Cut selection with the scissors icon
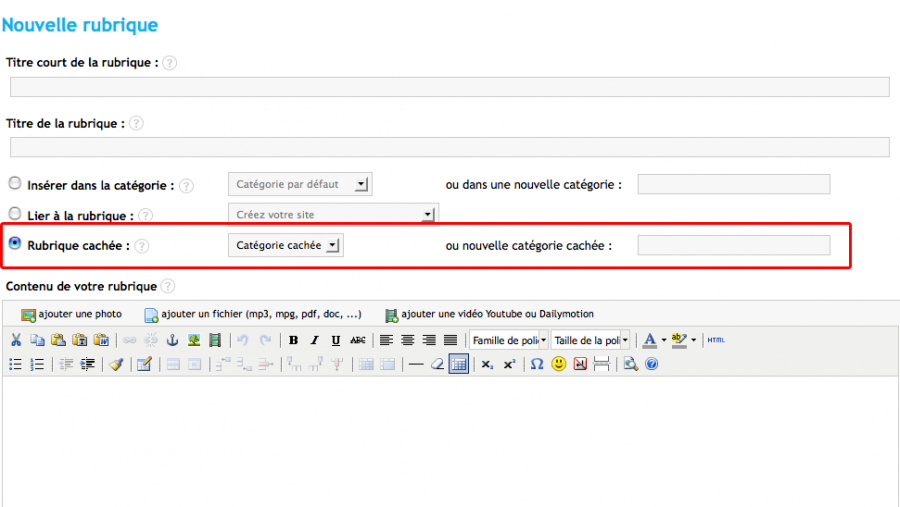 16,340
